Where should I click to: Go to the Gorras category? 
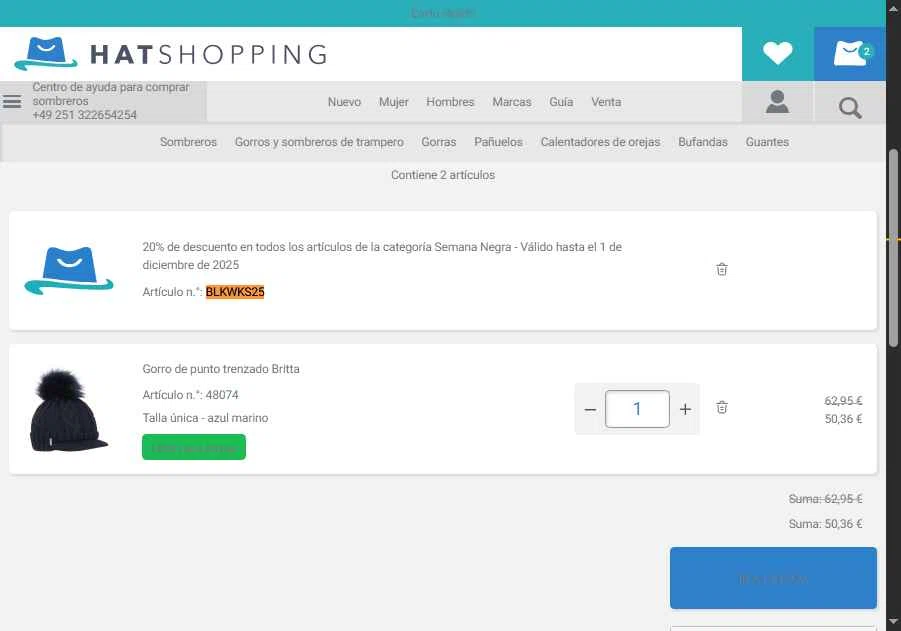click(x=438, y=142)
